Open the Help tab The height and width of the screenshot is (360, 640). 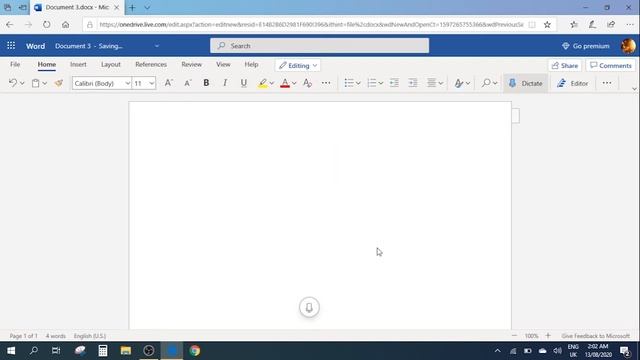[251, 64]
